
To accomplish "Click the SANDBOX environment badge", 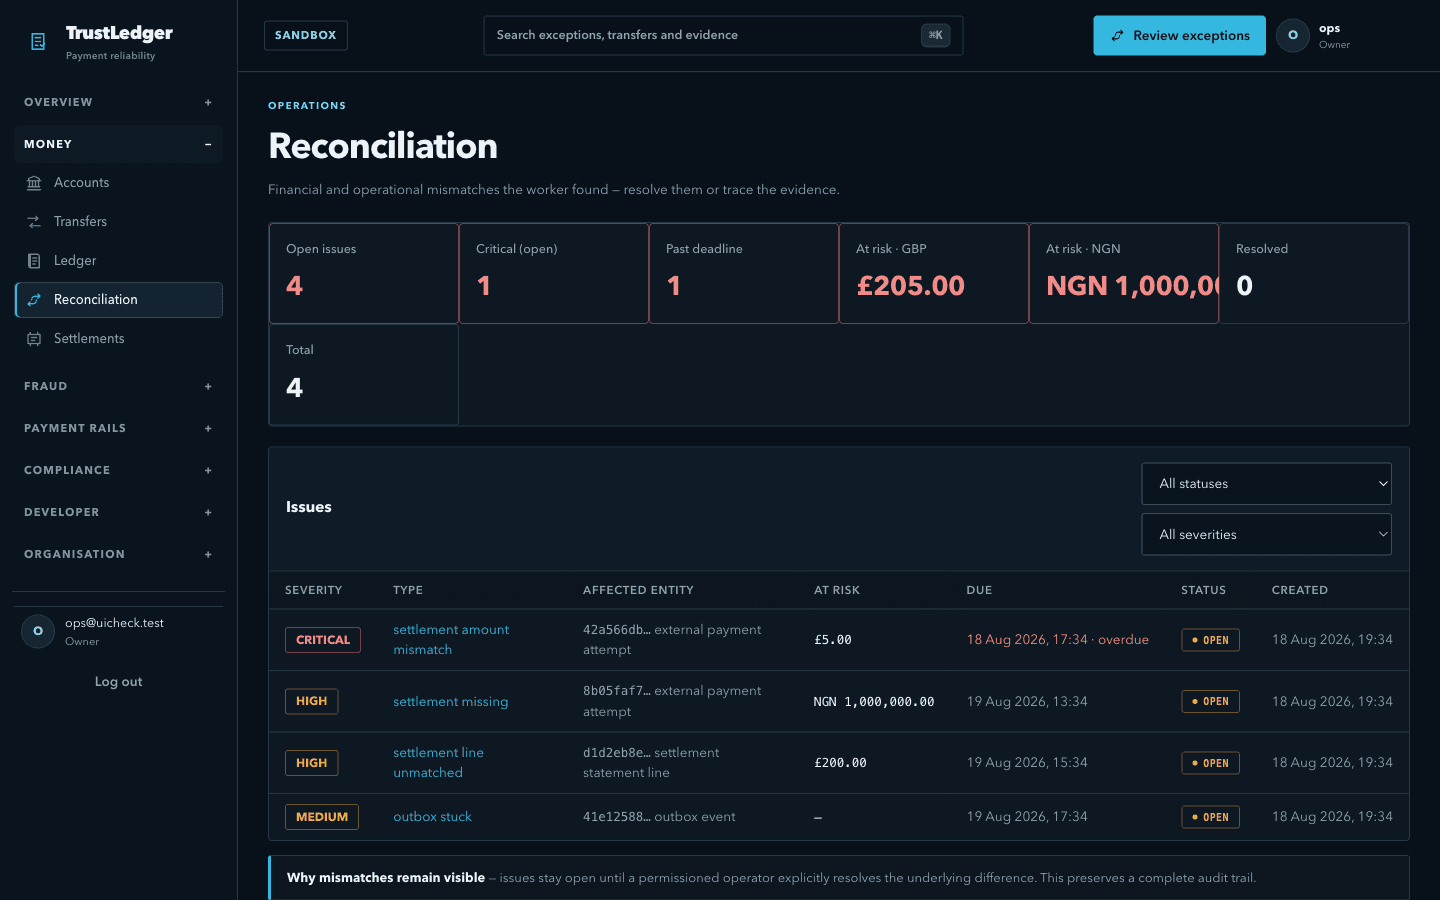I will coord(306,35).
